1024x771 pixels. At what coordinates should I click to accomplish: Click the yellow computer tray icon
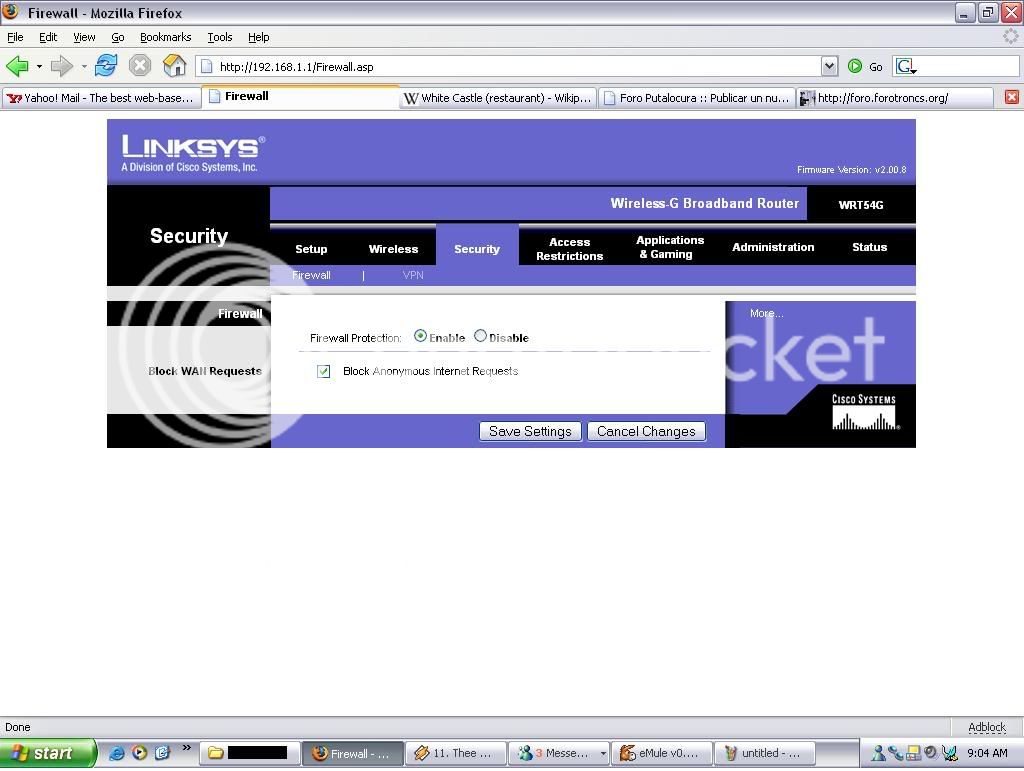click(913, 753)
